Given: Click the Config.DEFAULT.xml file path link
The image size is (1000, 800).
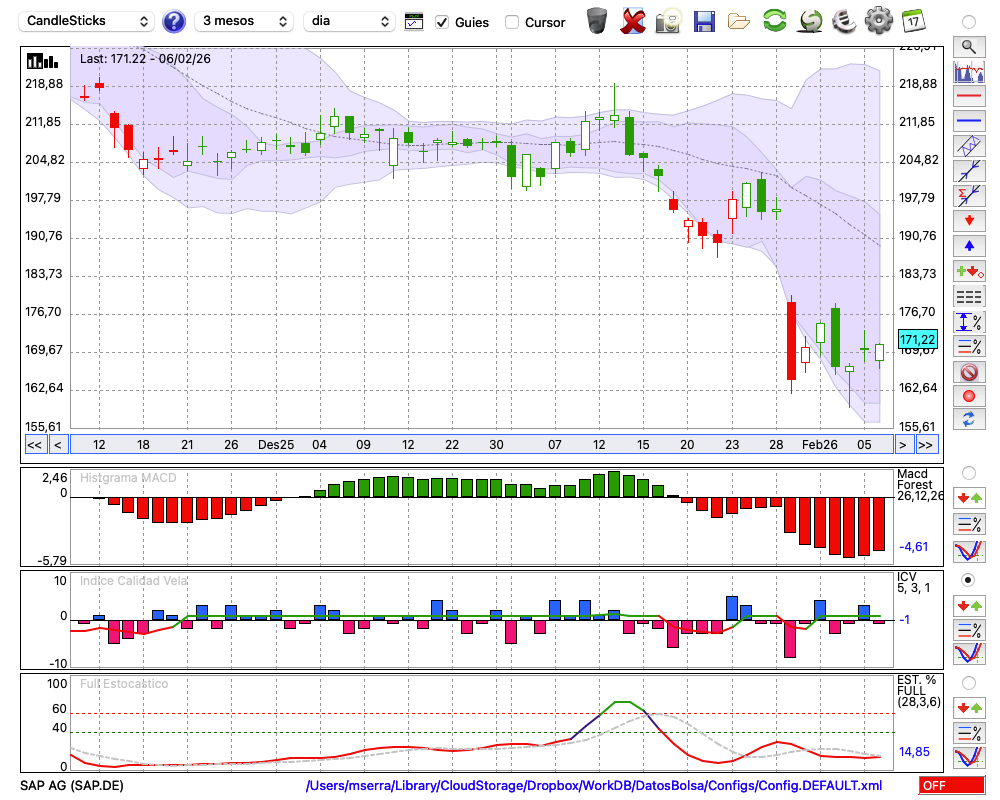Looking at the screenshot, I should click(594, 785).
